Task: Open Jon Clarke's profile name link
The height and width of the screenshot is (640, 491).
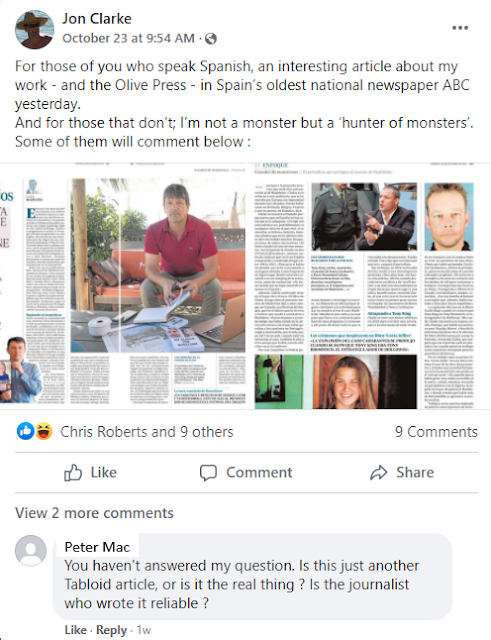Action: click(97, 18)
